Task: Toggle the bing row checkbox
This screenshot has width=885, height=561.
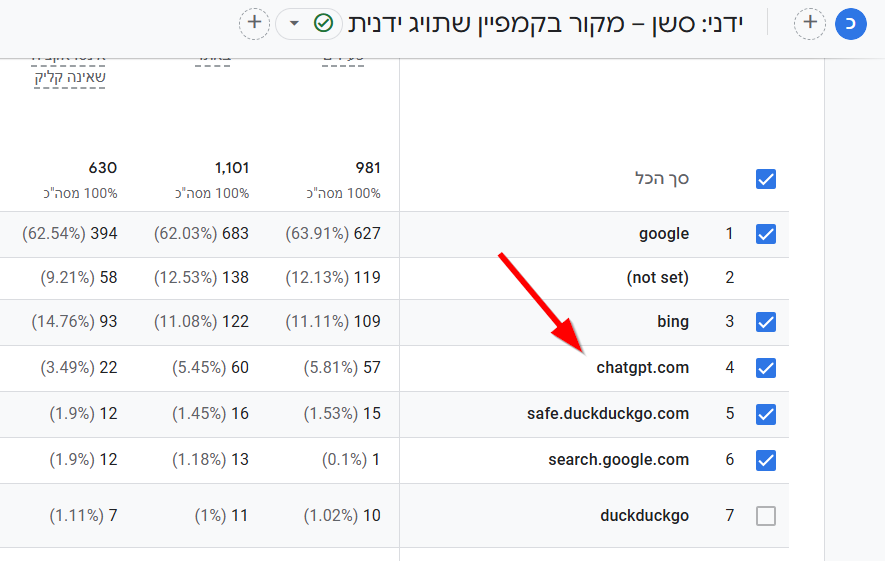Action: (x=766, y=322)
